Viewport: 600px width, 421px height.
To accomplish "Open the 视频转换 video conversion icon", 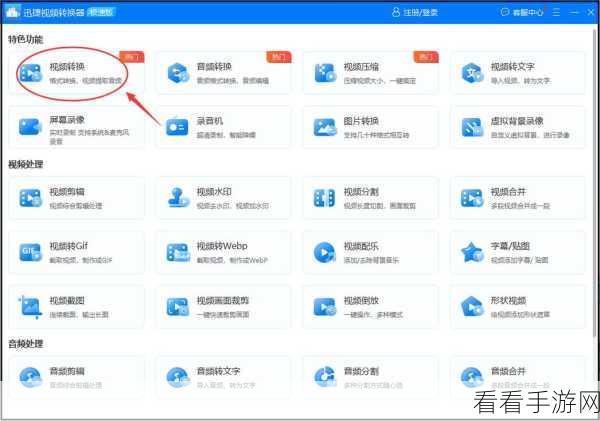I will pyautogui.click(x=30, y=73).
